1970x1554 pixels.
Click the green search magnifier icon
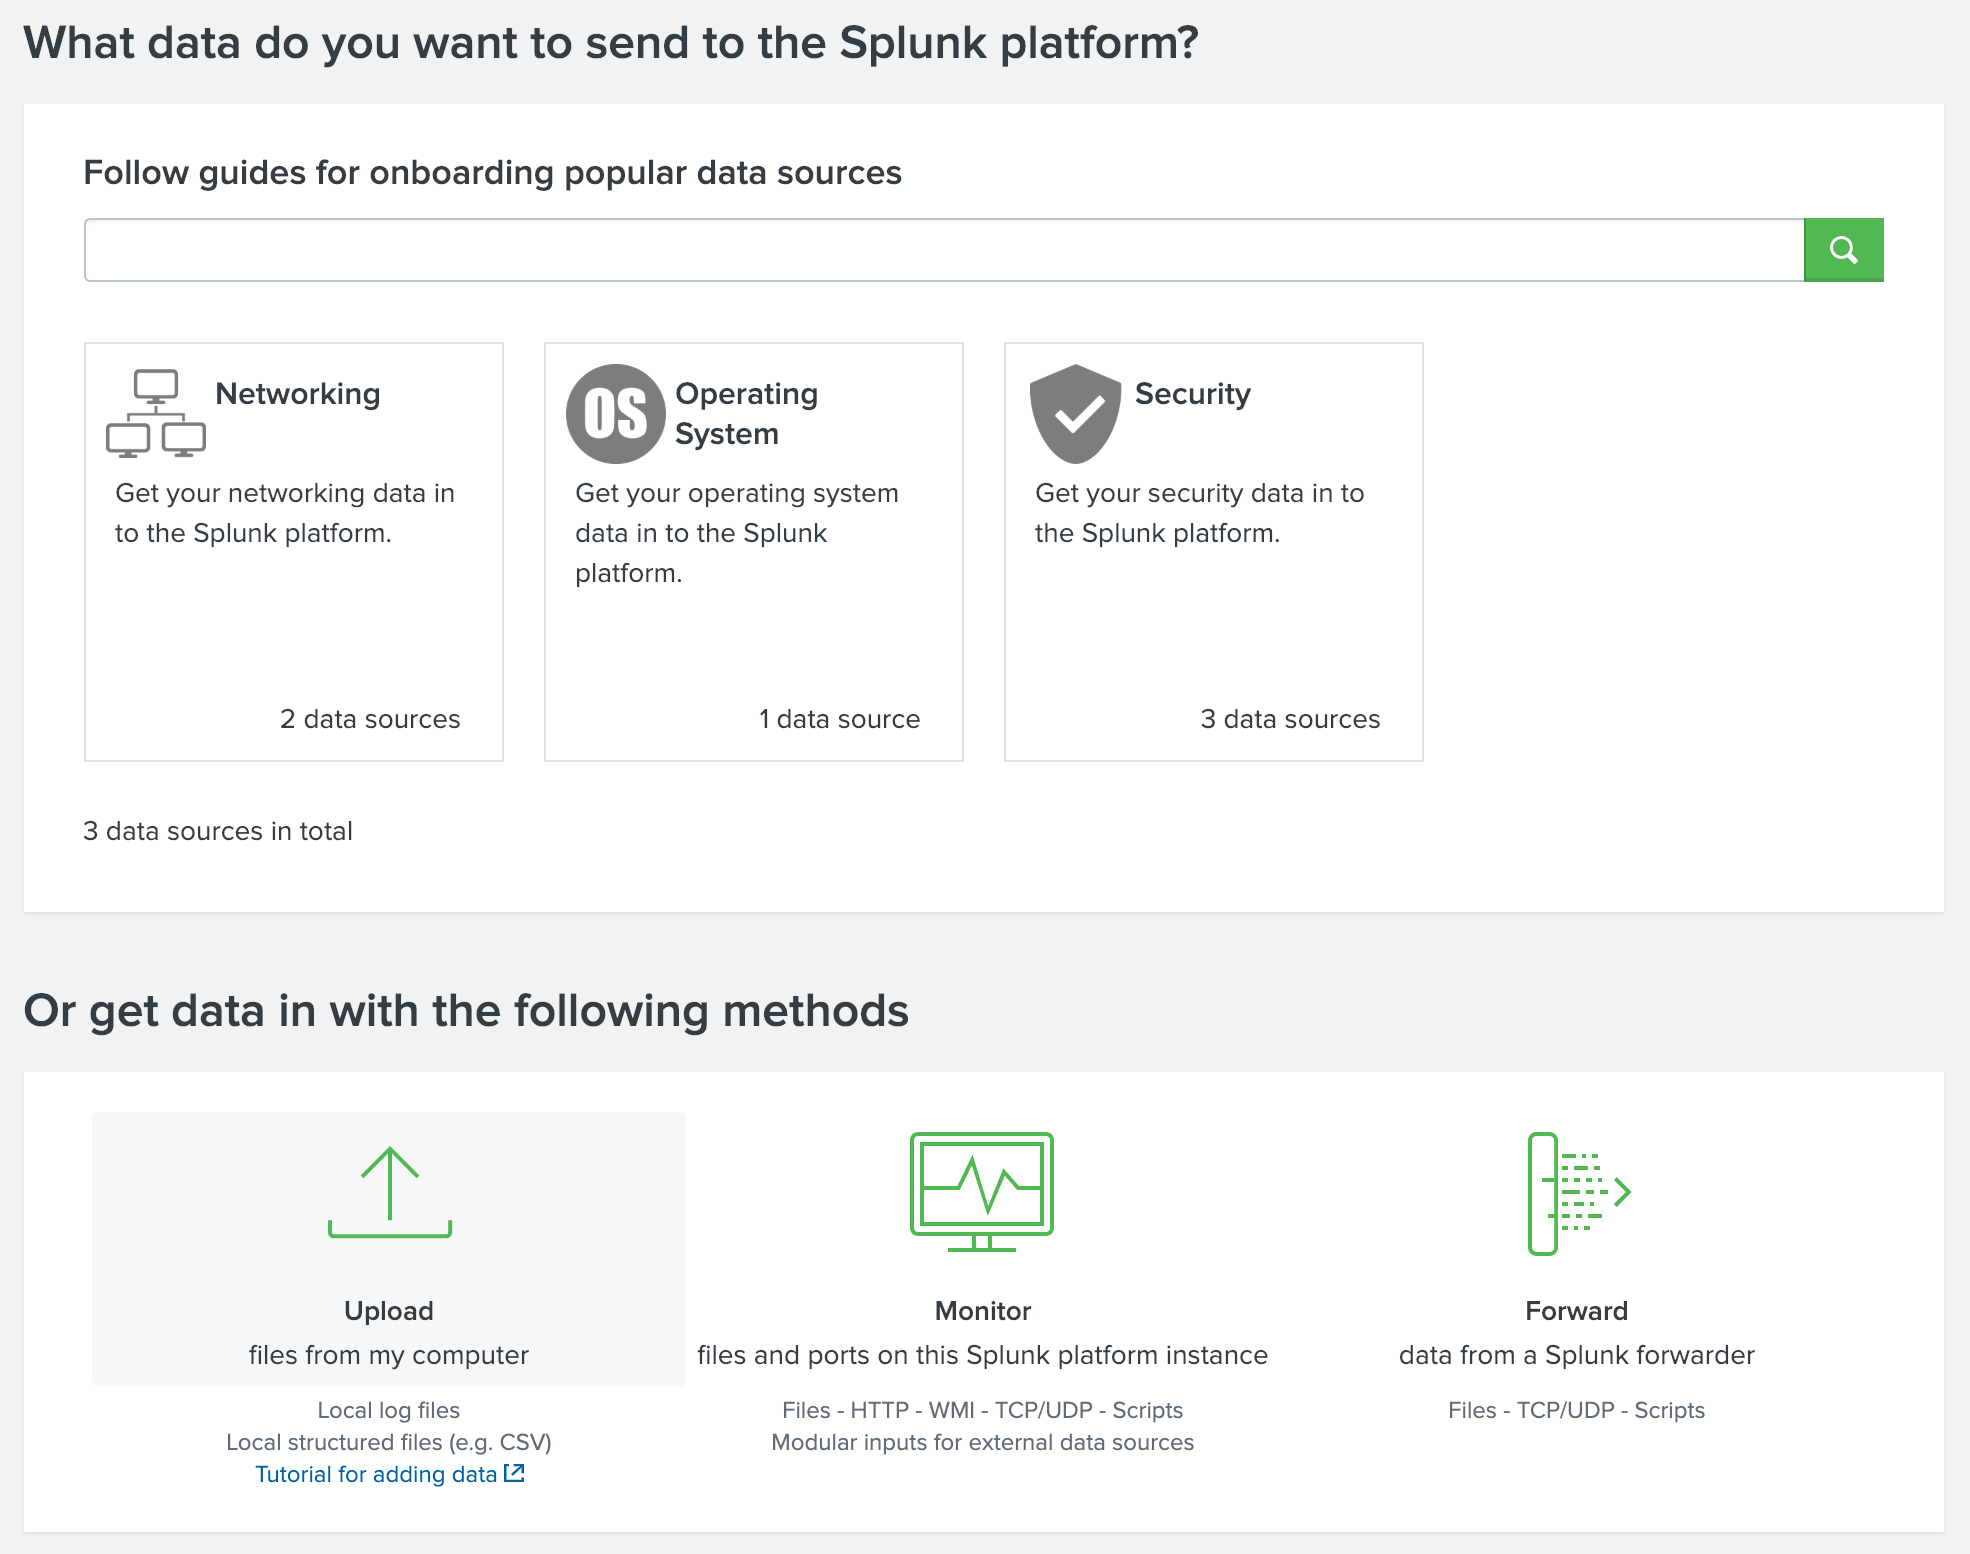(1843, 249)
